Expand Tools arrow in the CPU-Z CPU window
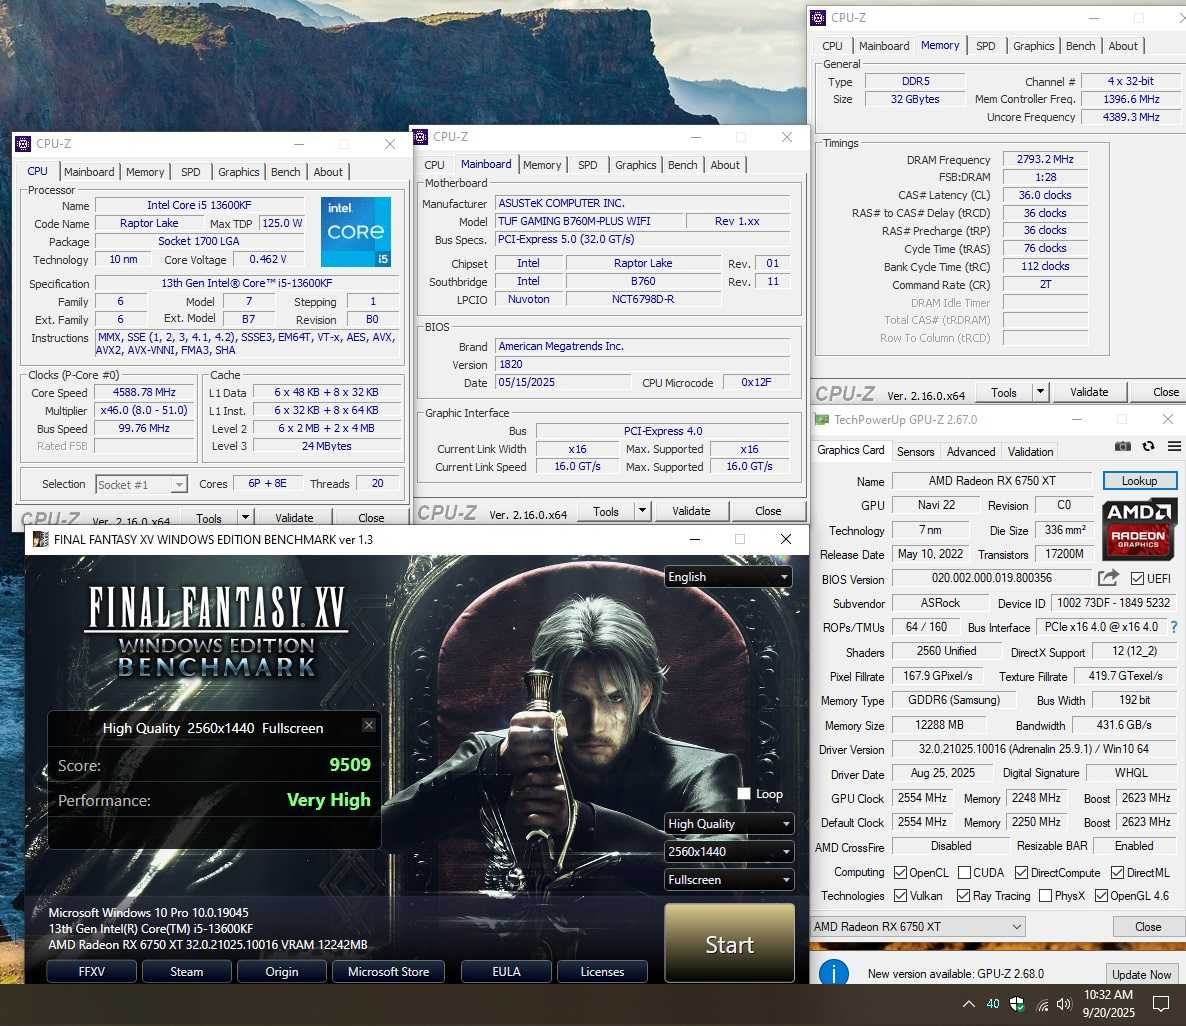The image size is (1186, 1026). click(245, 518)
